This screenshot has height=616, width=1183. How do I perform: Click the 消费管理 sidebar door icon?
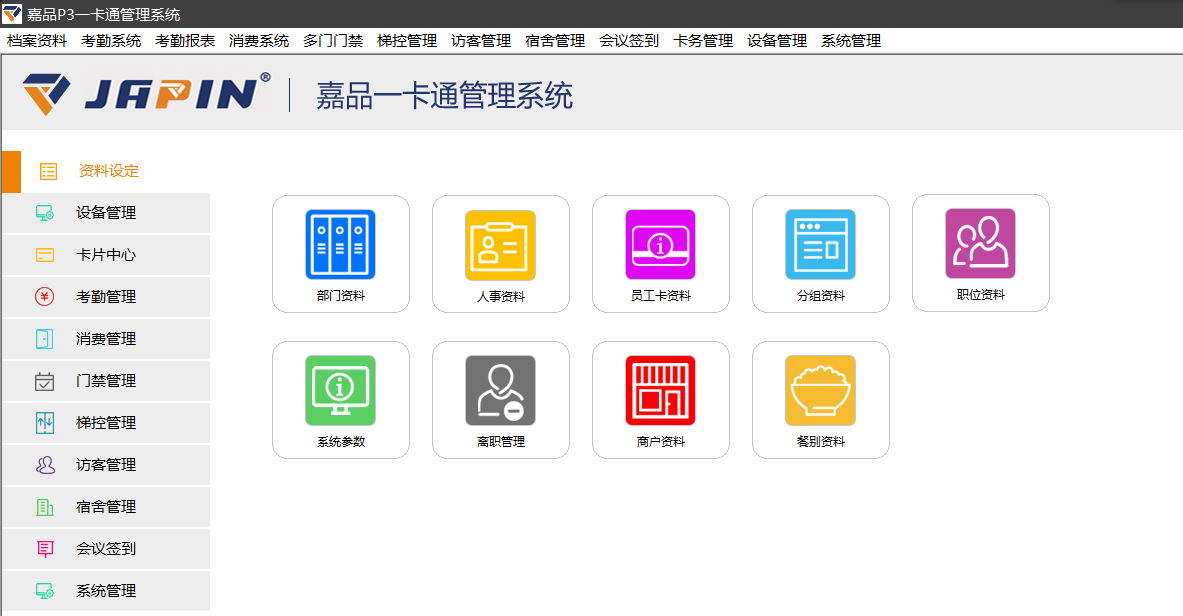[x=45, y=339]
